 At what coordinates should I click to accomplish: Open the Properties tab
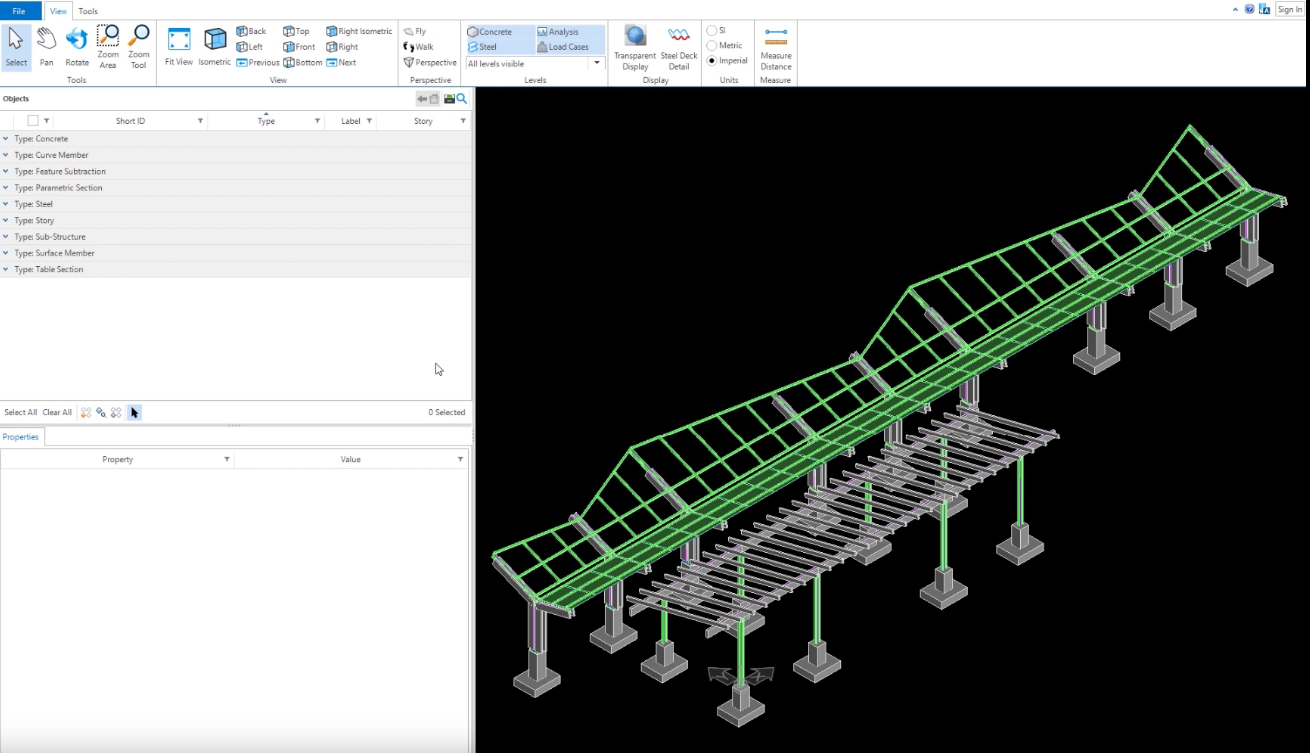tap(21, 437)
